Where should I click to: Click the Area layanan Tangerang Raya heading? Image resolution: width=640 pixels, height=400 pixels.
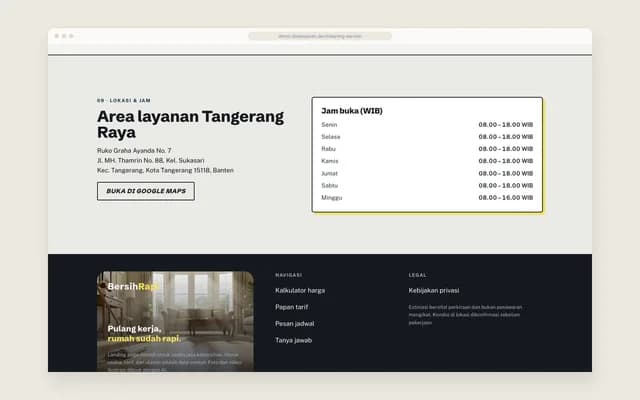click(x=190, y=124)
